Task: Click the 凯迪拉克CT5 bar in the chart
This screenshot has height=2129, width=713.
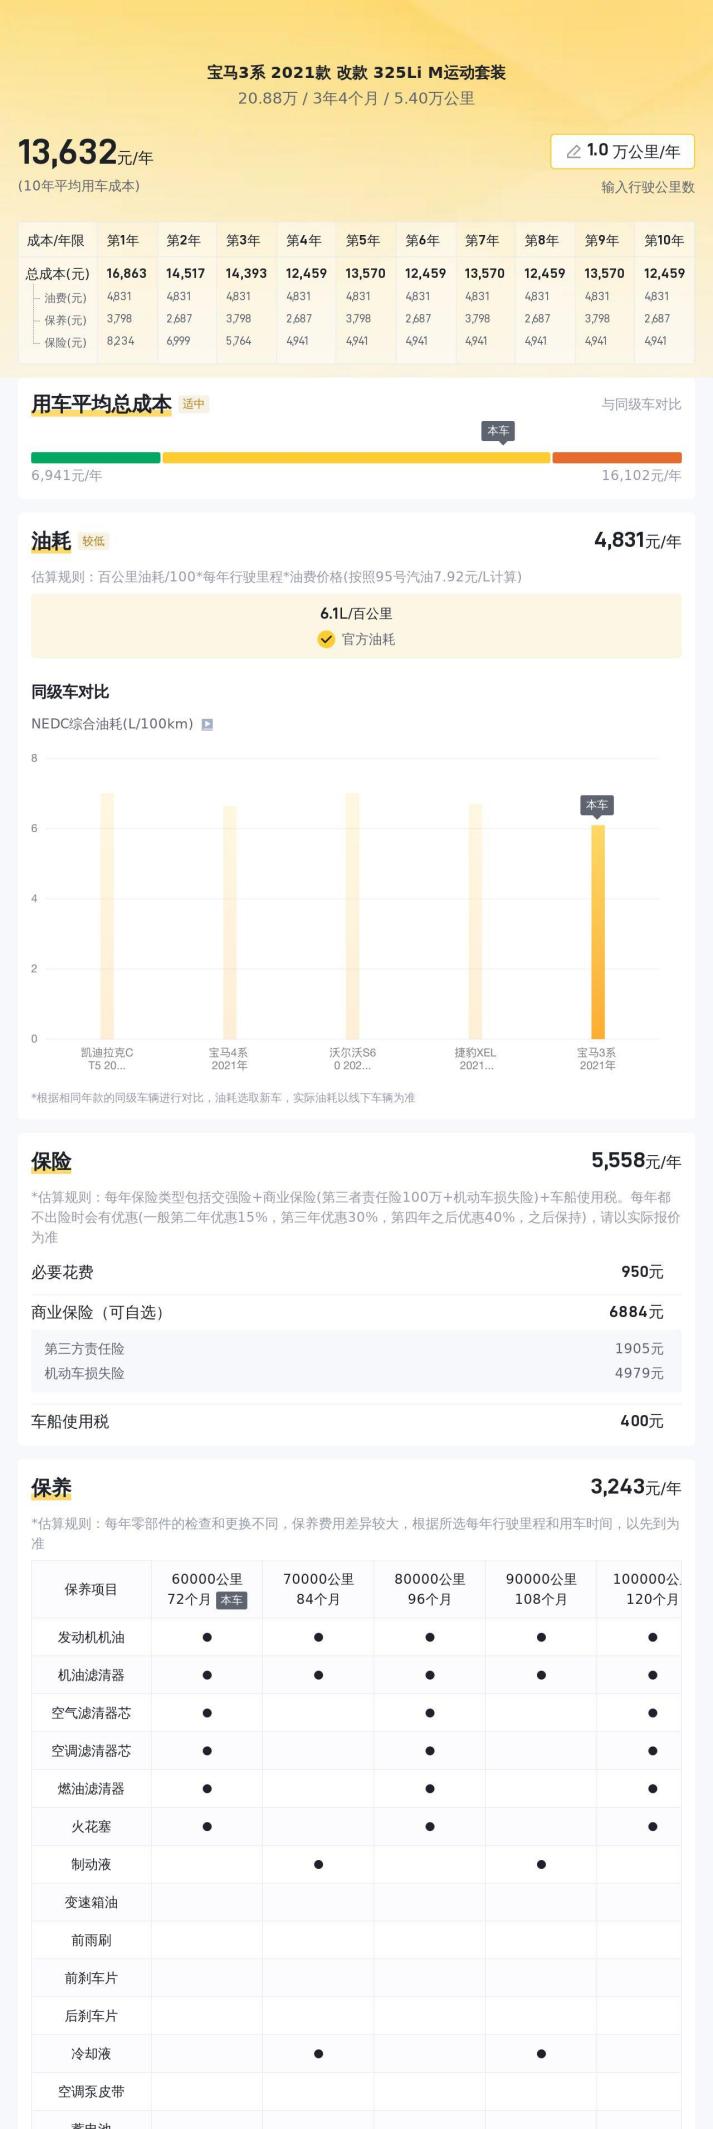Action: (x=107, y=915)
